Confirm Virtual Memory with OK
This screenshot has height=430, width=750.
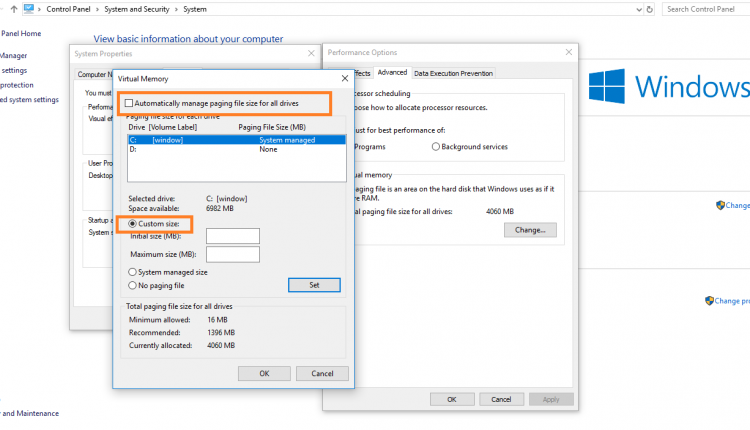coord(264,374)
